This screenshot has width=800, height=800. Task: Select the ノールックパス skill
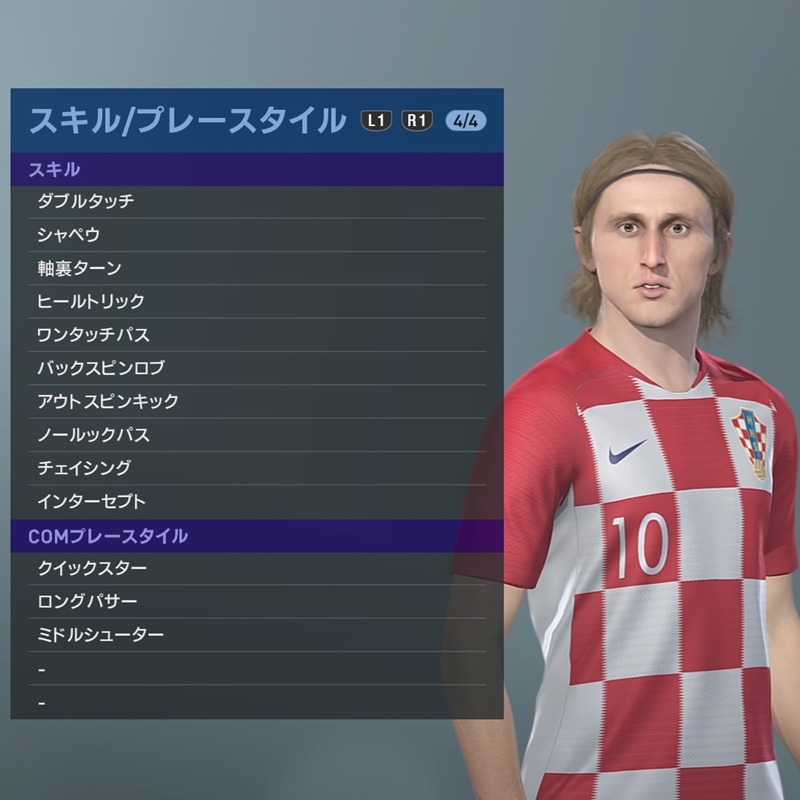(x=257, y=435)
